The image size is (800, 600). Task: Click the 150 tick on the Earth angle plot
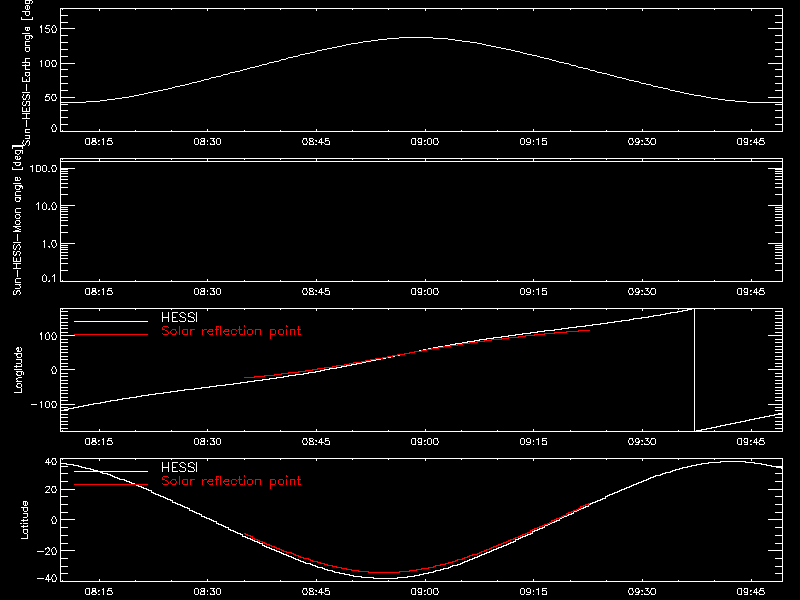tap(50, 30)
